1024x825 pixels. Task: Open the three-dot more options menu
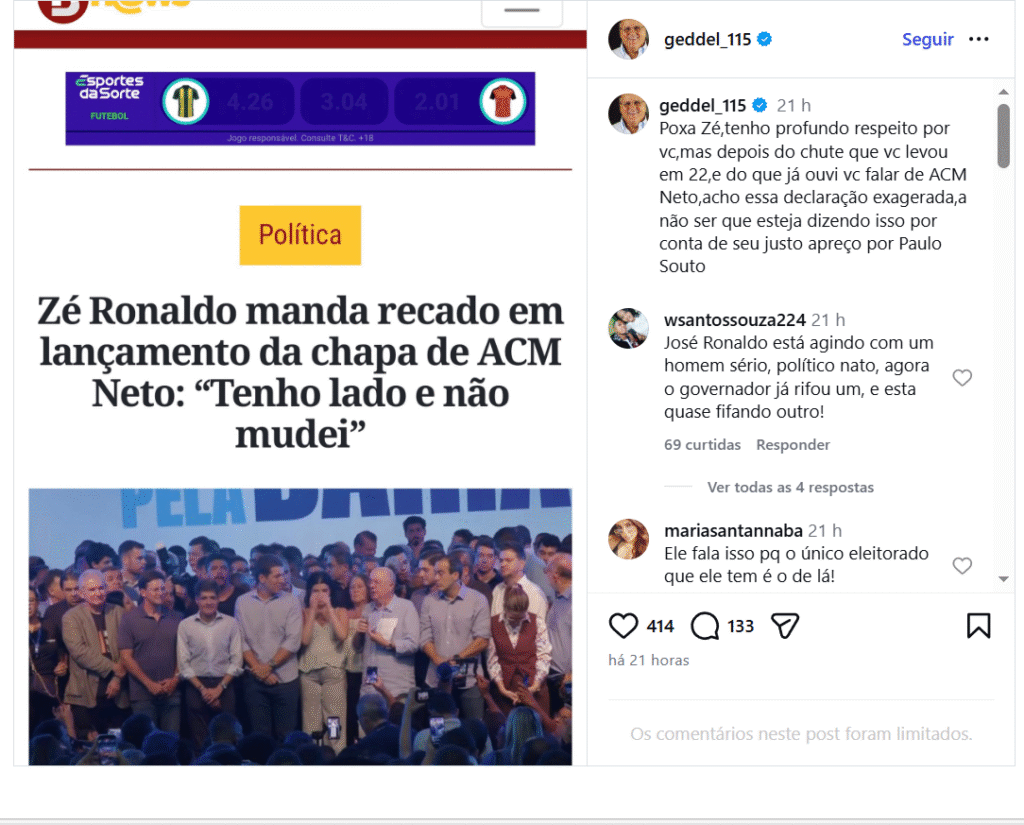(978, 39)
